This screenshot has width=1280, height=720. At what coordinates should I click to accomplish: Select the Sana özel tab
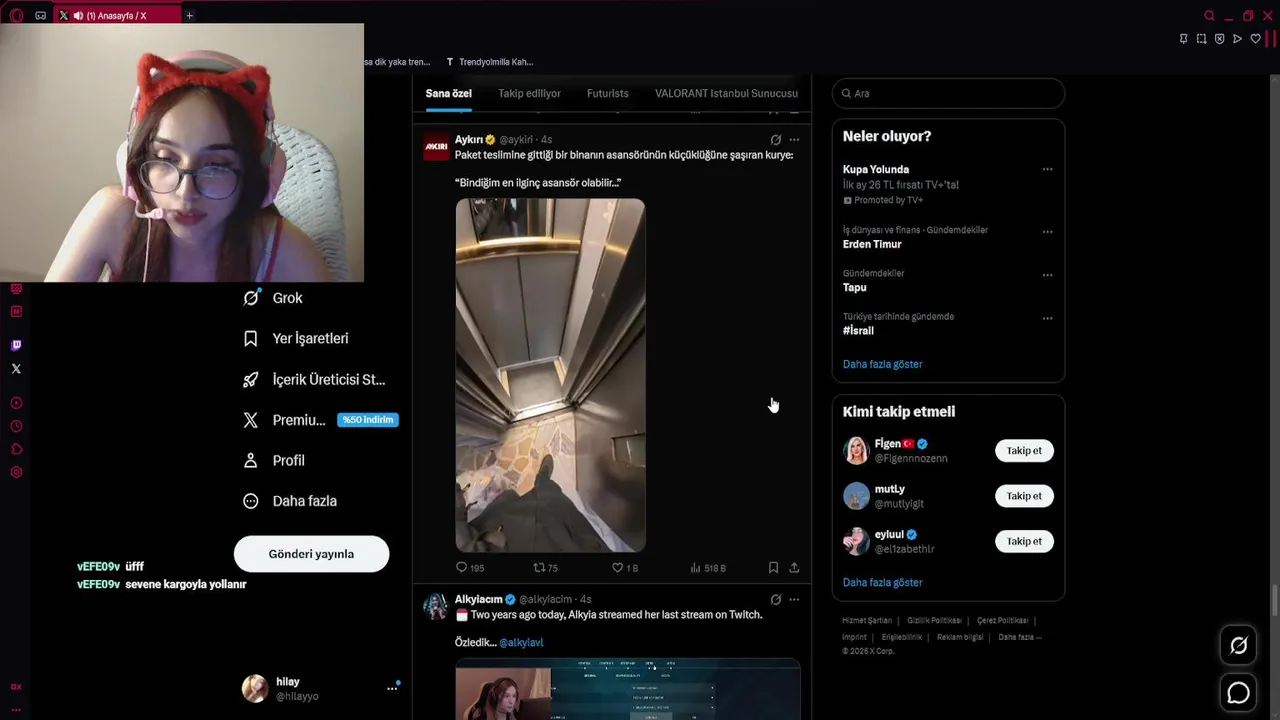coord(448,93)
